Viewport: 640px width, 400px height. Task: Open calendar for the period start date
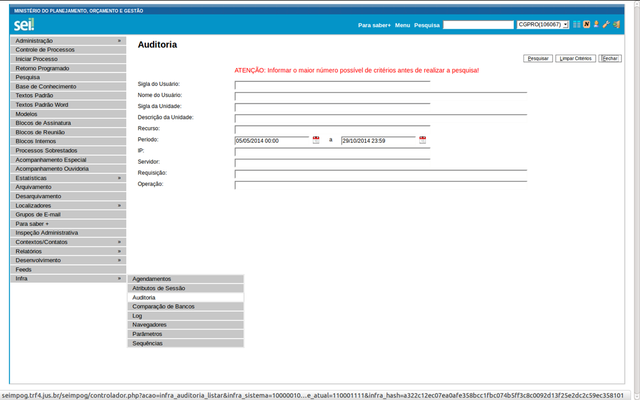tap(316, 140)
